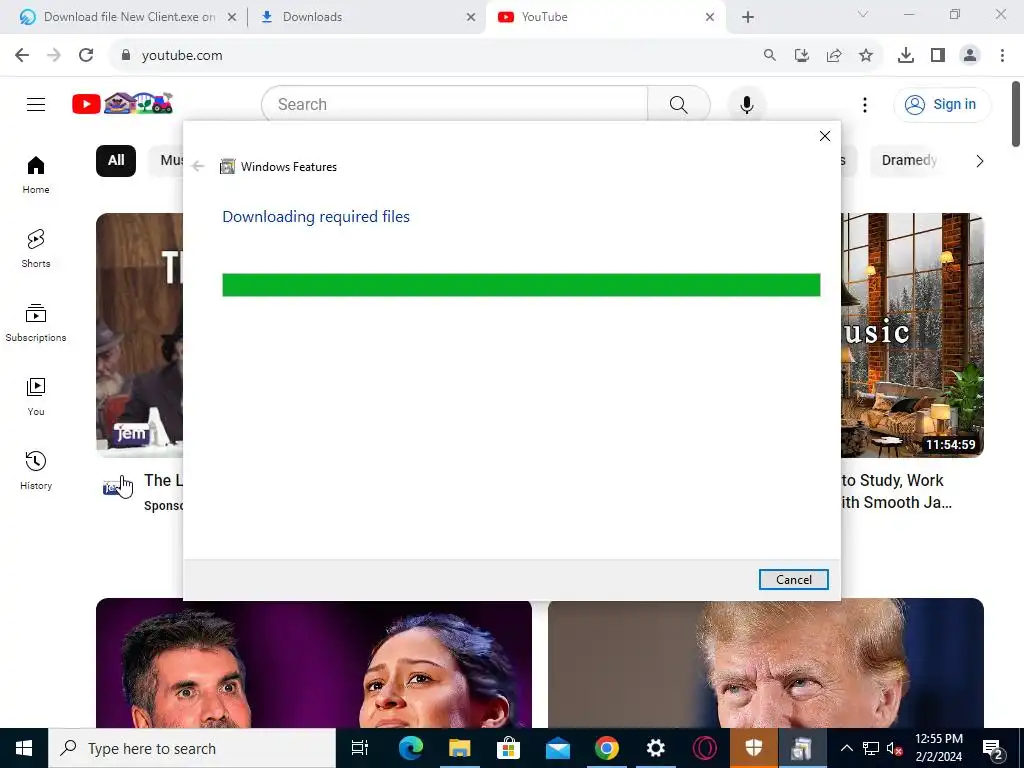Close the Downloads browser tab
The height and width of the screenshot is (768, 1024).
471,17
